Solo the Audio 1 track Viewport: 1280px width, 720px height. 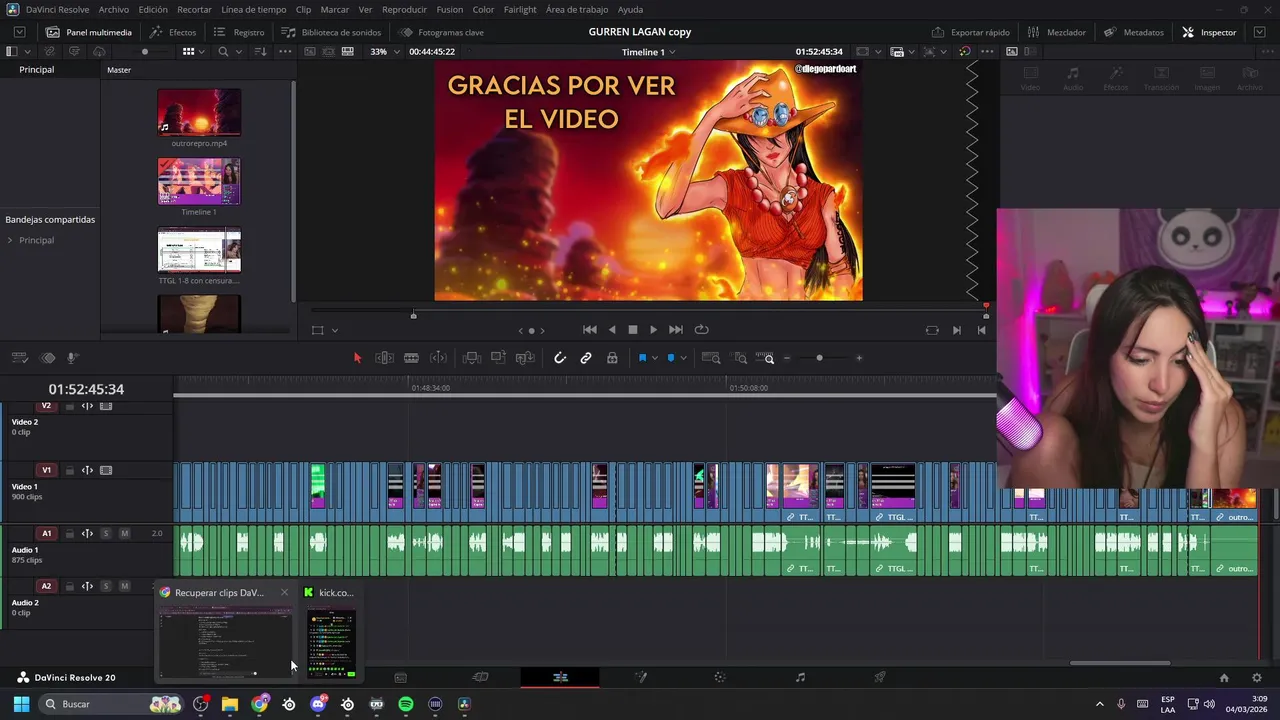point(105,533)
